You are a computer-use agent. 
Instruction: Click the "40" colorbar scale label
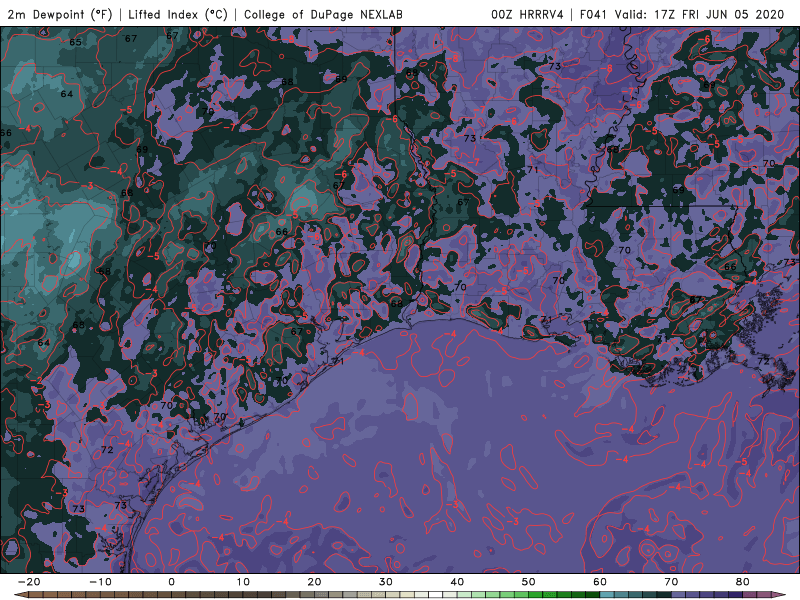click(457, 582)
